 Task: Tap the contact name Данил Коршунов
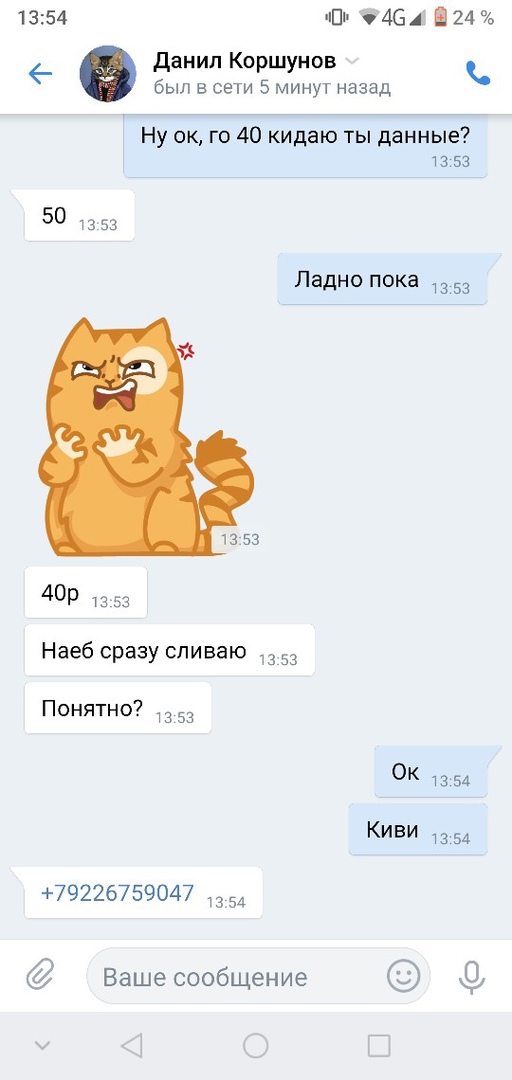[245, 61]
